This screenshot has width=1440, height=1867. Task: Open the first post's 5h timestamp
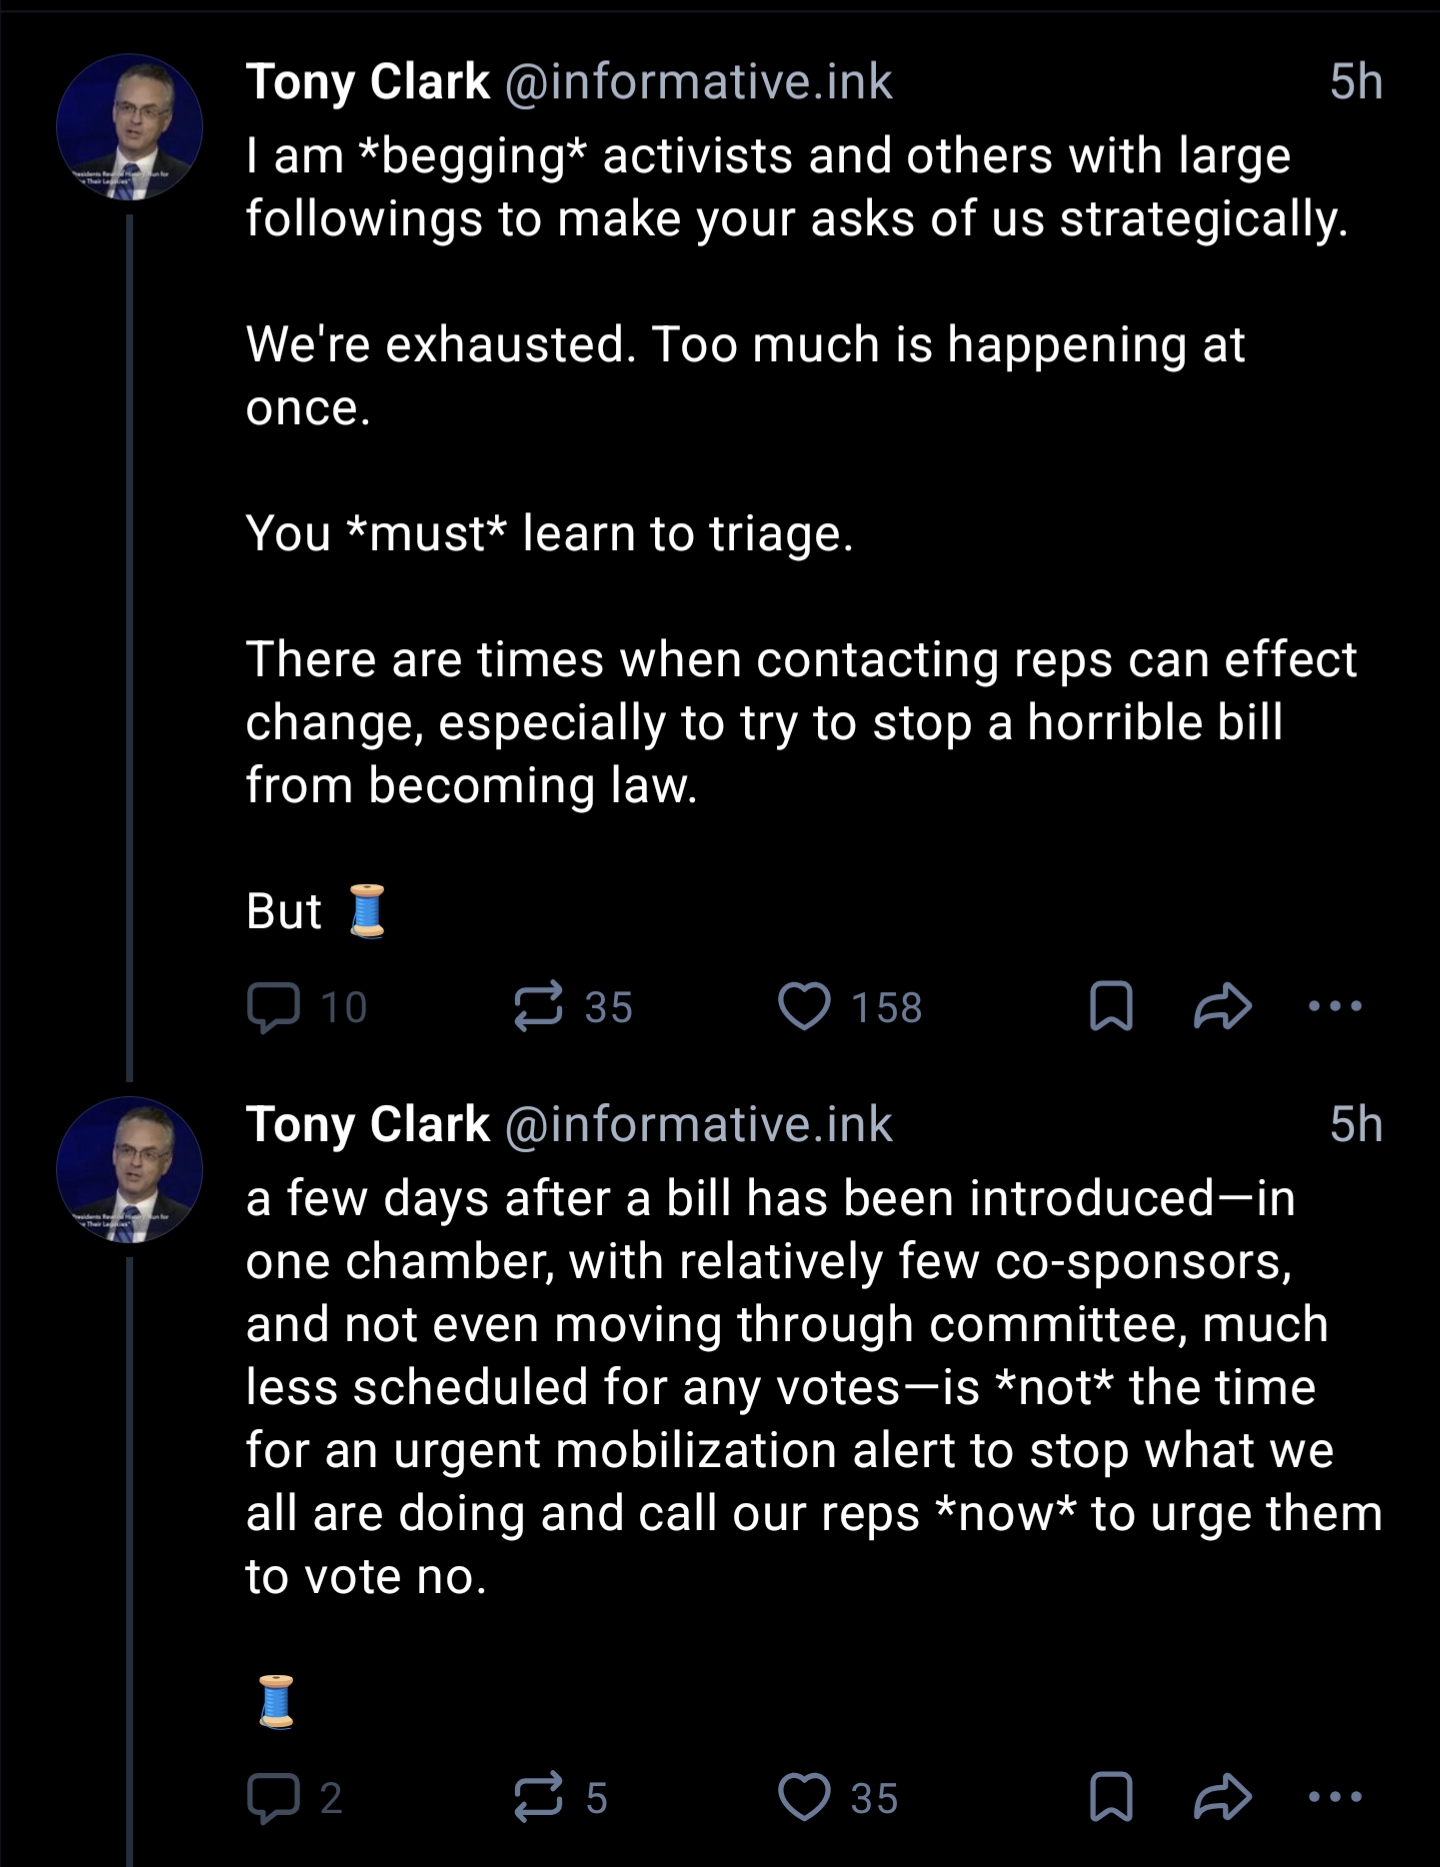point(1356,81)
